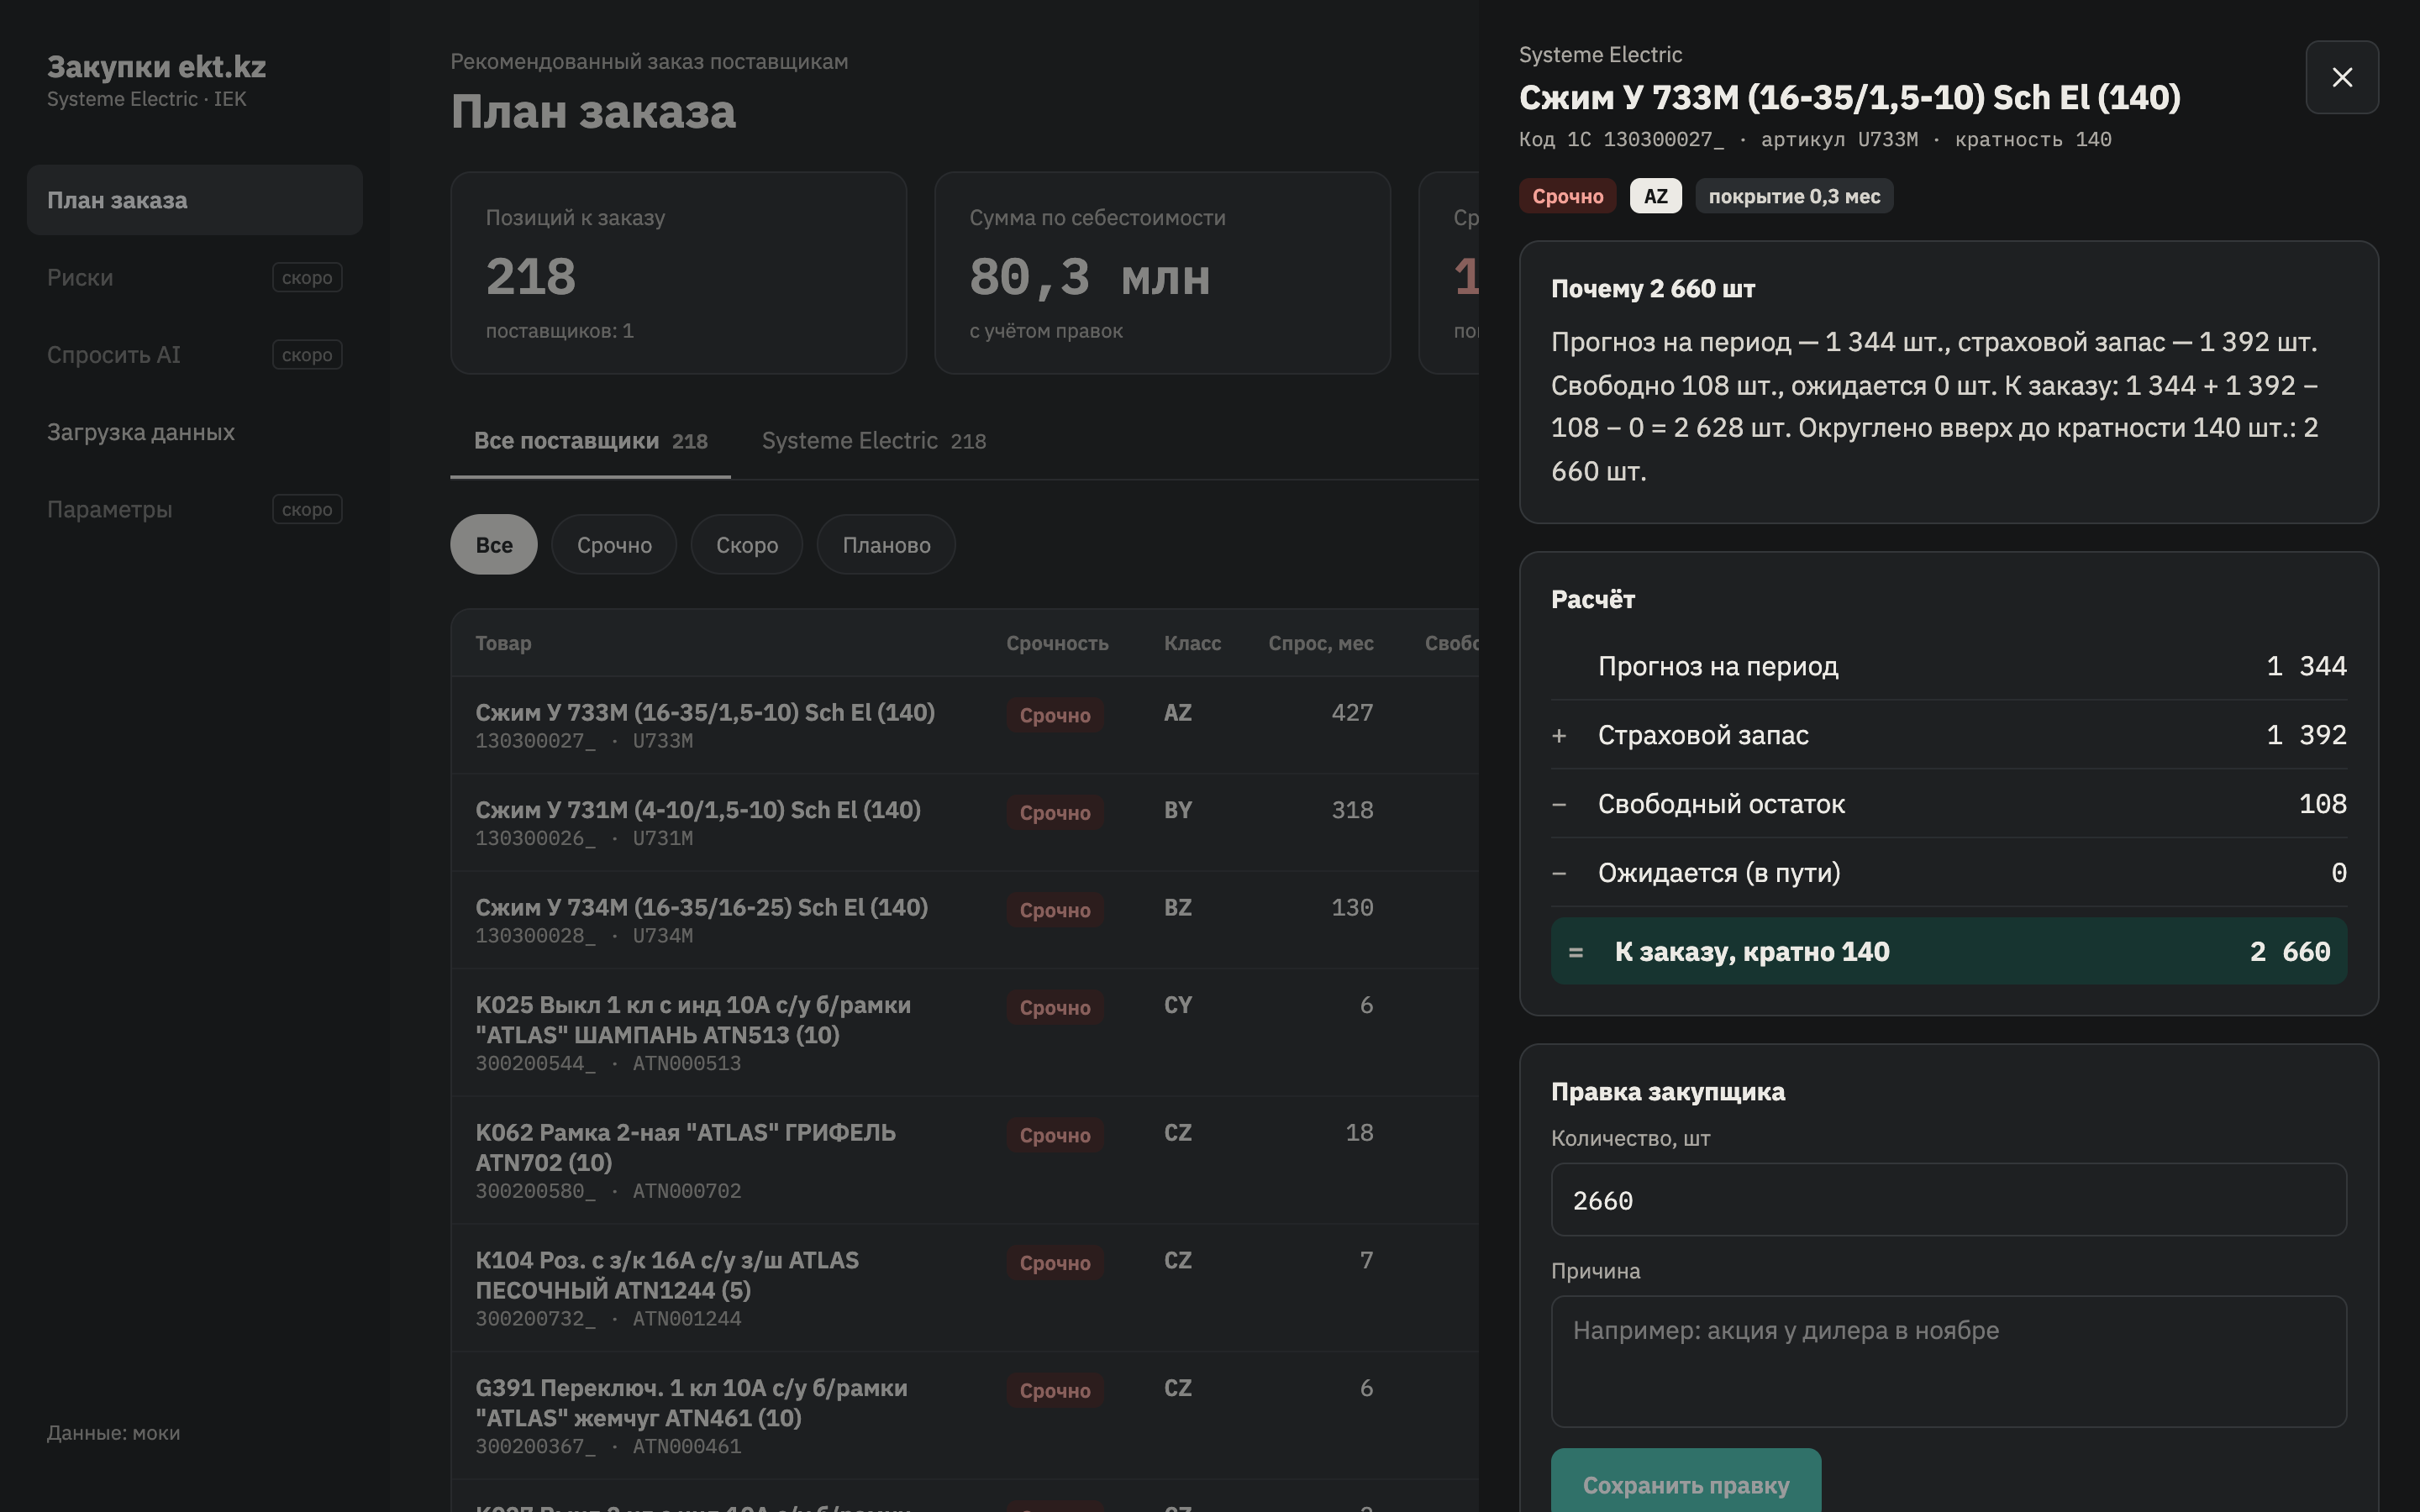Sort by the Срочность column header
2420x1512 pixels.
[1057, 643]
